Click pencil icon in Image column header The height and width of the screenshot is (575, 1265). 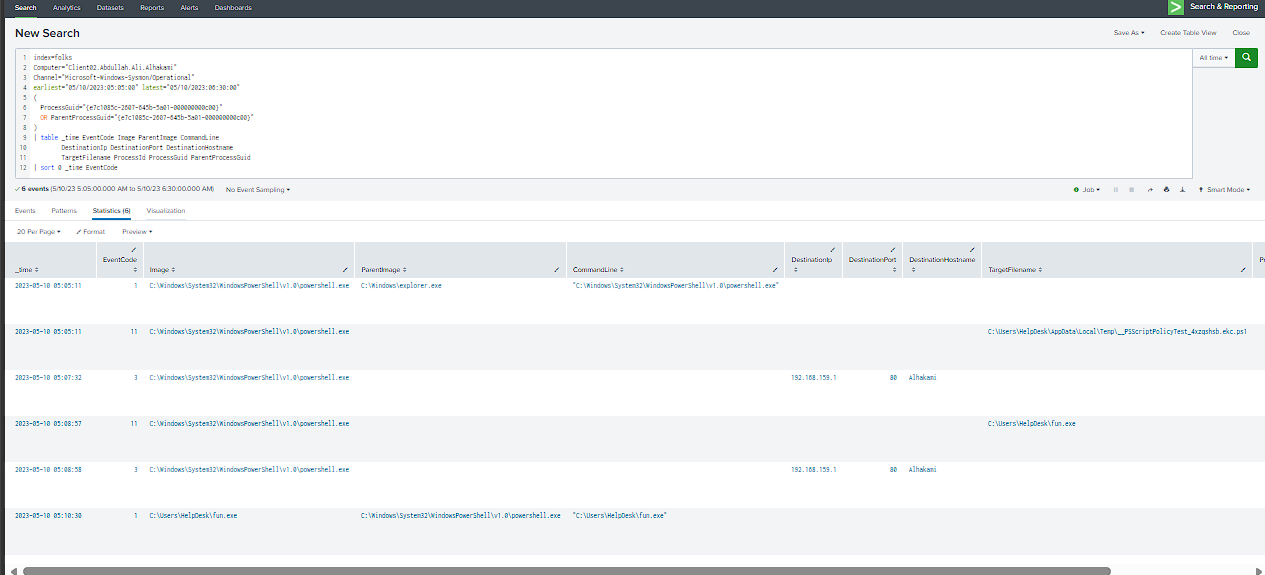(344, 270)
